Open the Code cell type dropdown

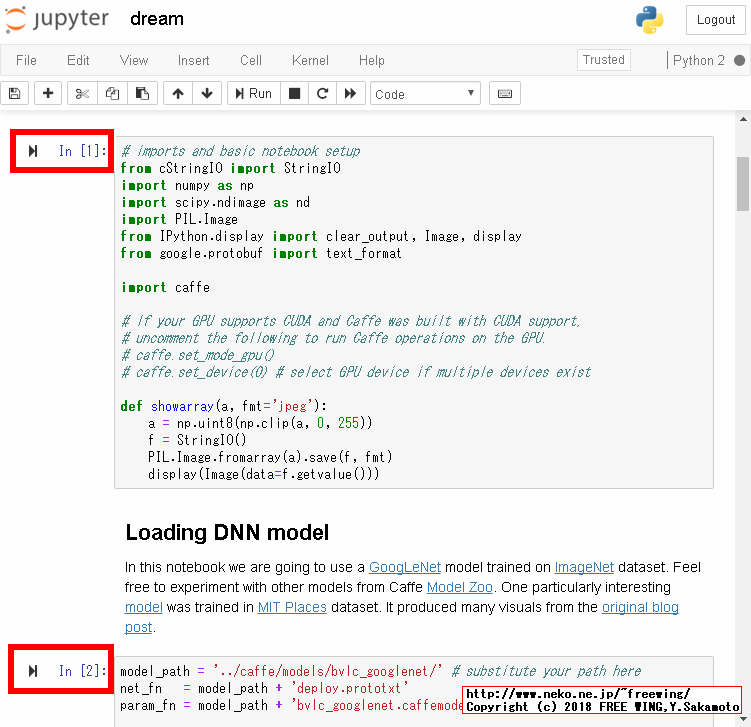(x=426, y=94)
